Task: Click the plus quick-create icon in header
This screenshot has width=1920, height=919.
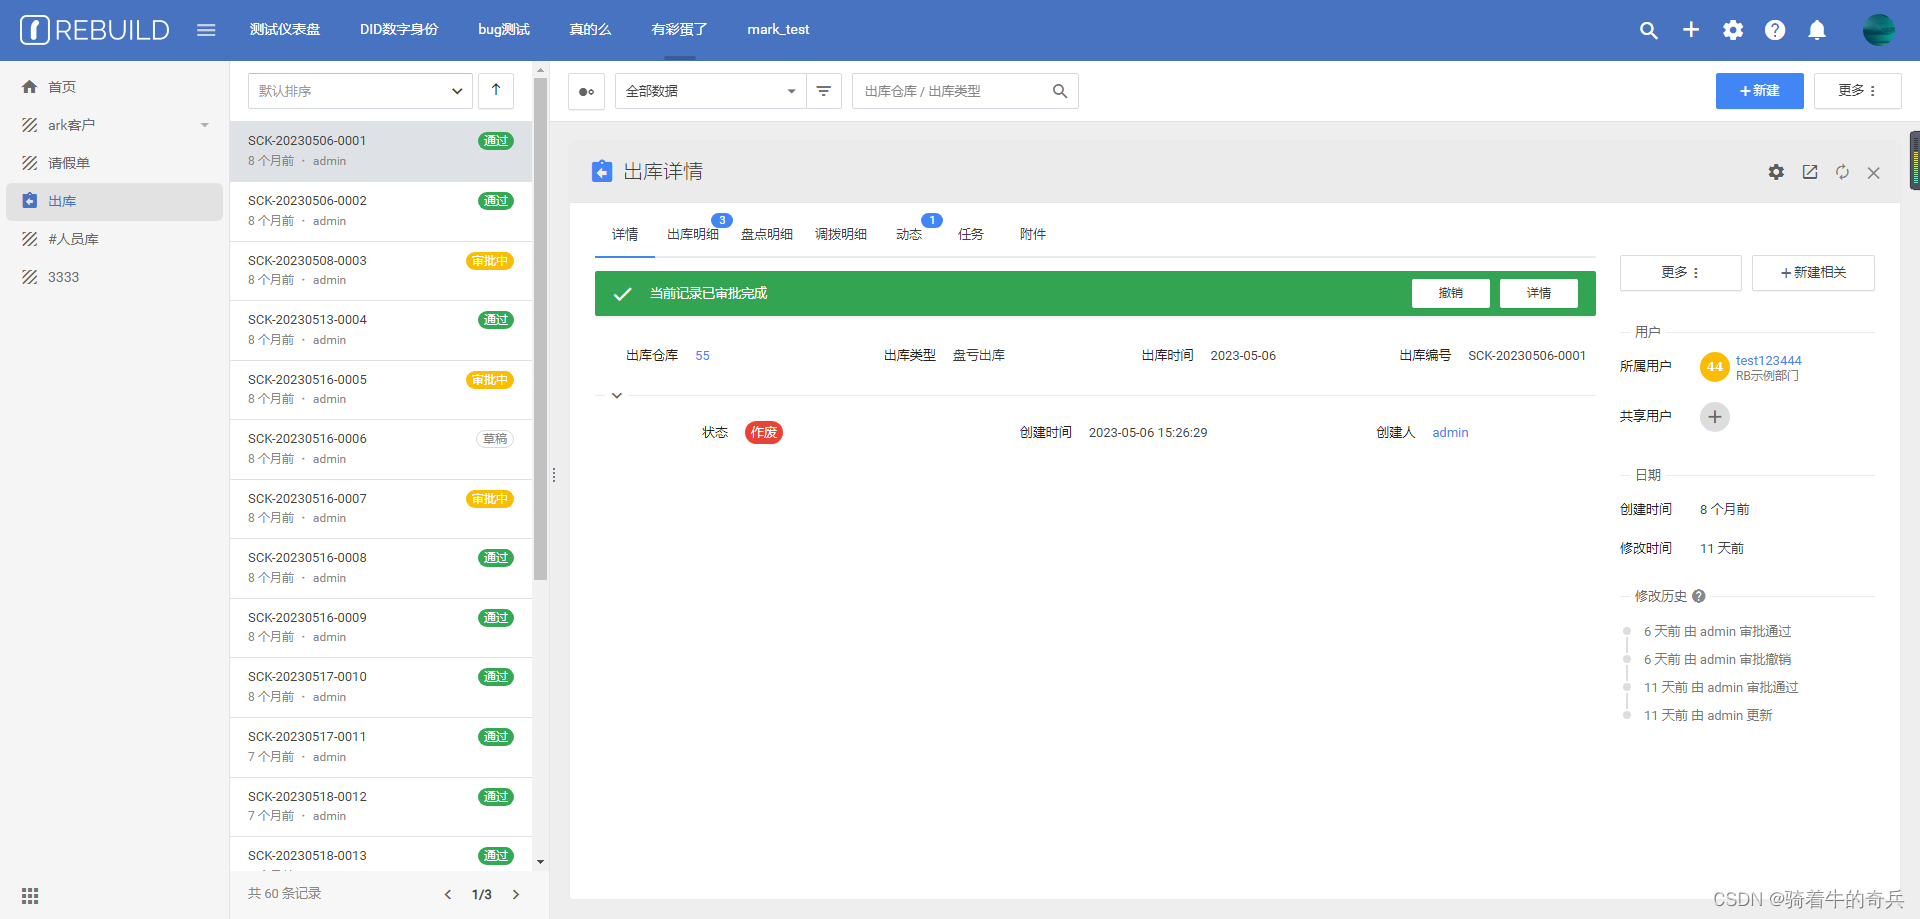Action: click(1691, 30)
